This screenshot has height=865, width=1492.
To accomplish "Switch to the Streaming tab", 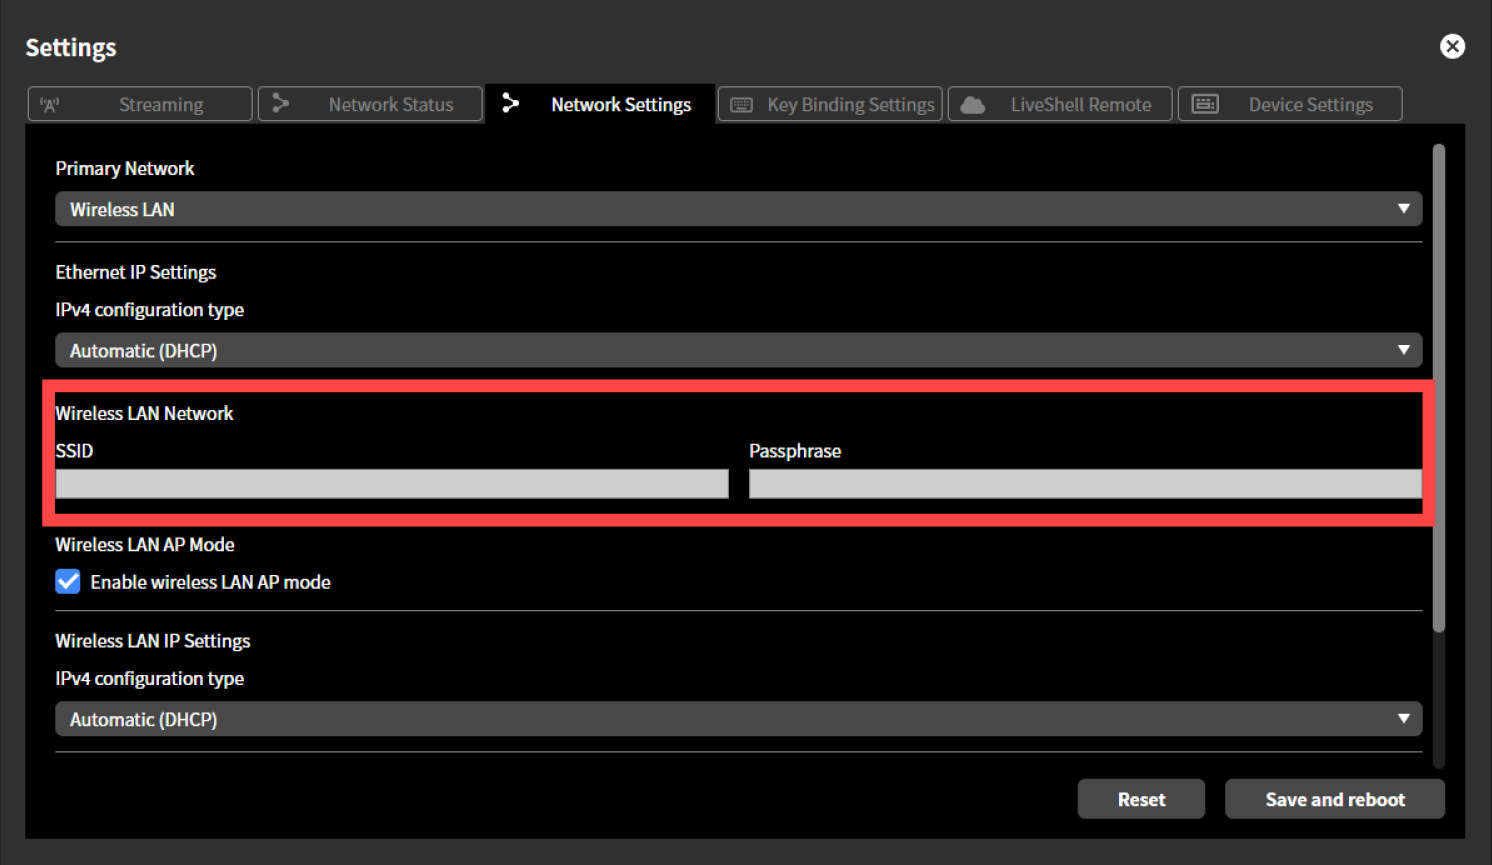I will (x=139, y=103).
